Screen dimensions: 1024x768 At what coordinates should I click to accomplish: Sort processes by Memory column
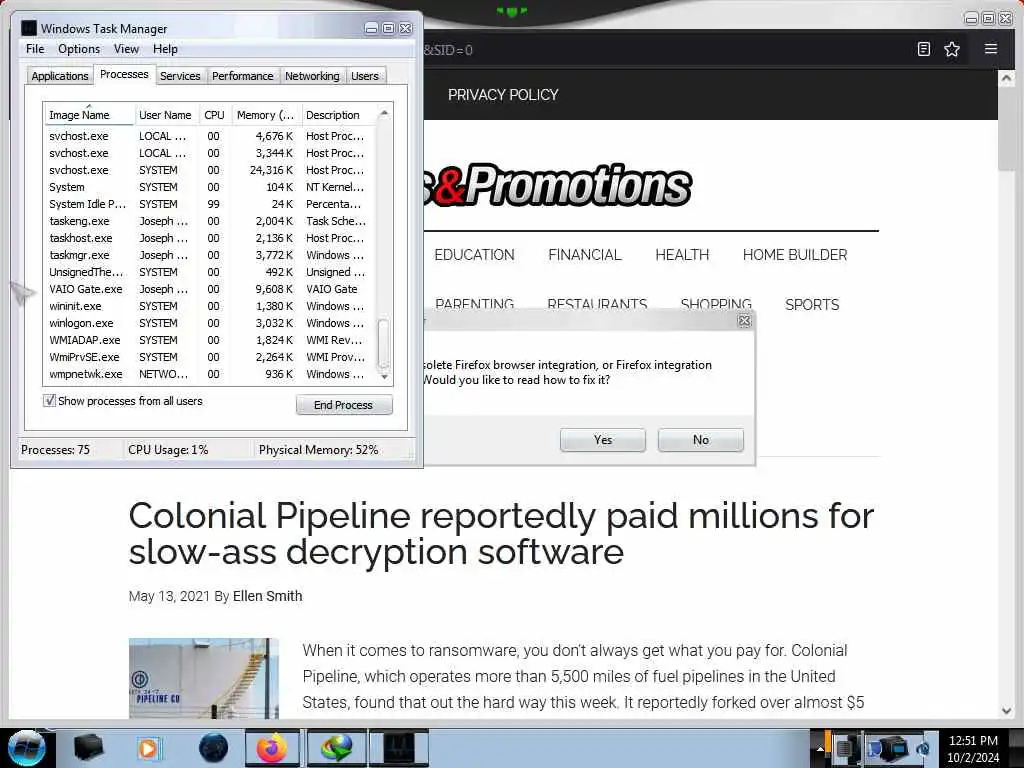click(265, 115)
